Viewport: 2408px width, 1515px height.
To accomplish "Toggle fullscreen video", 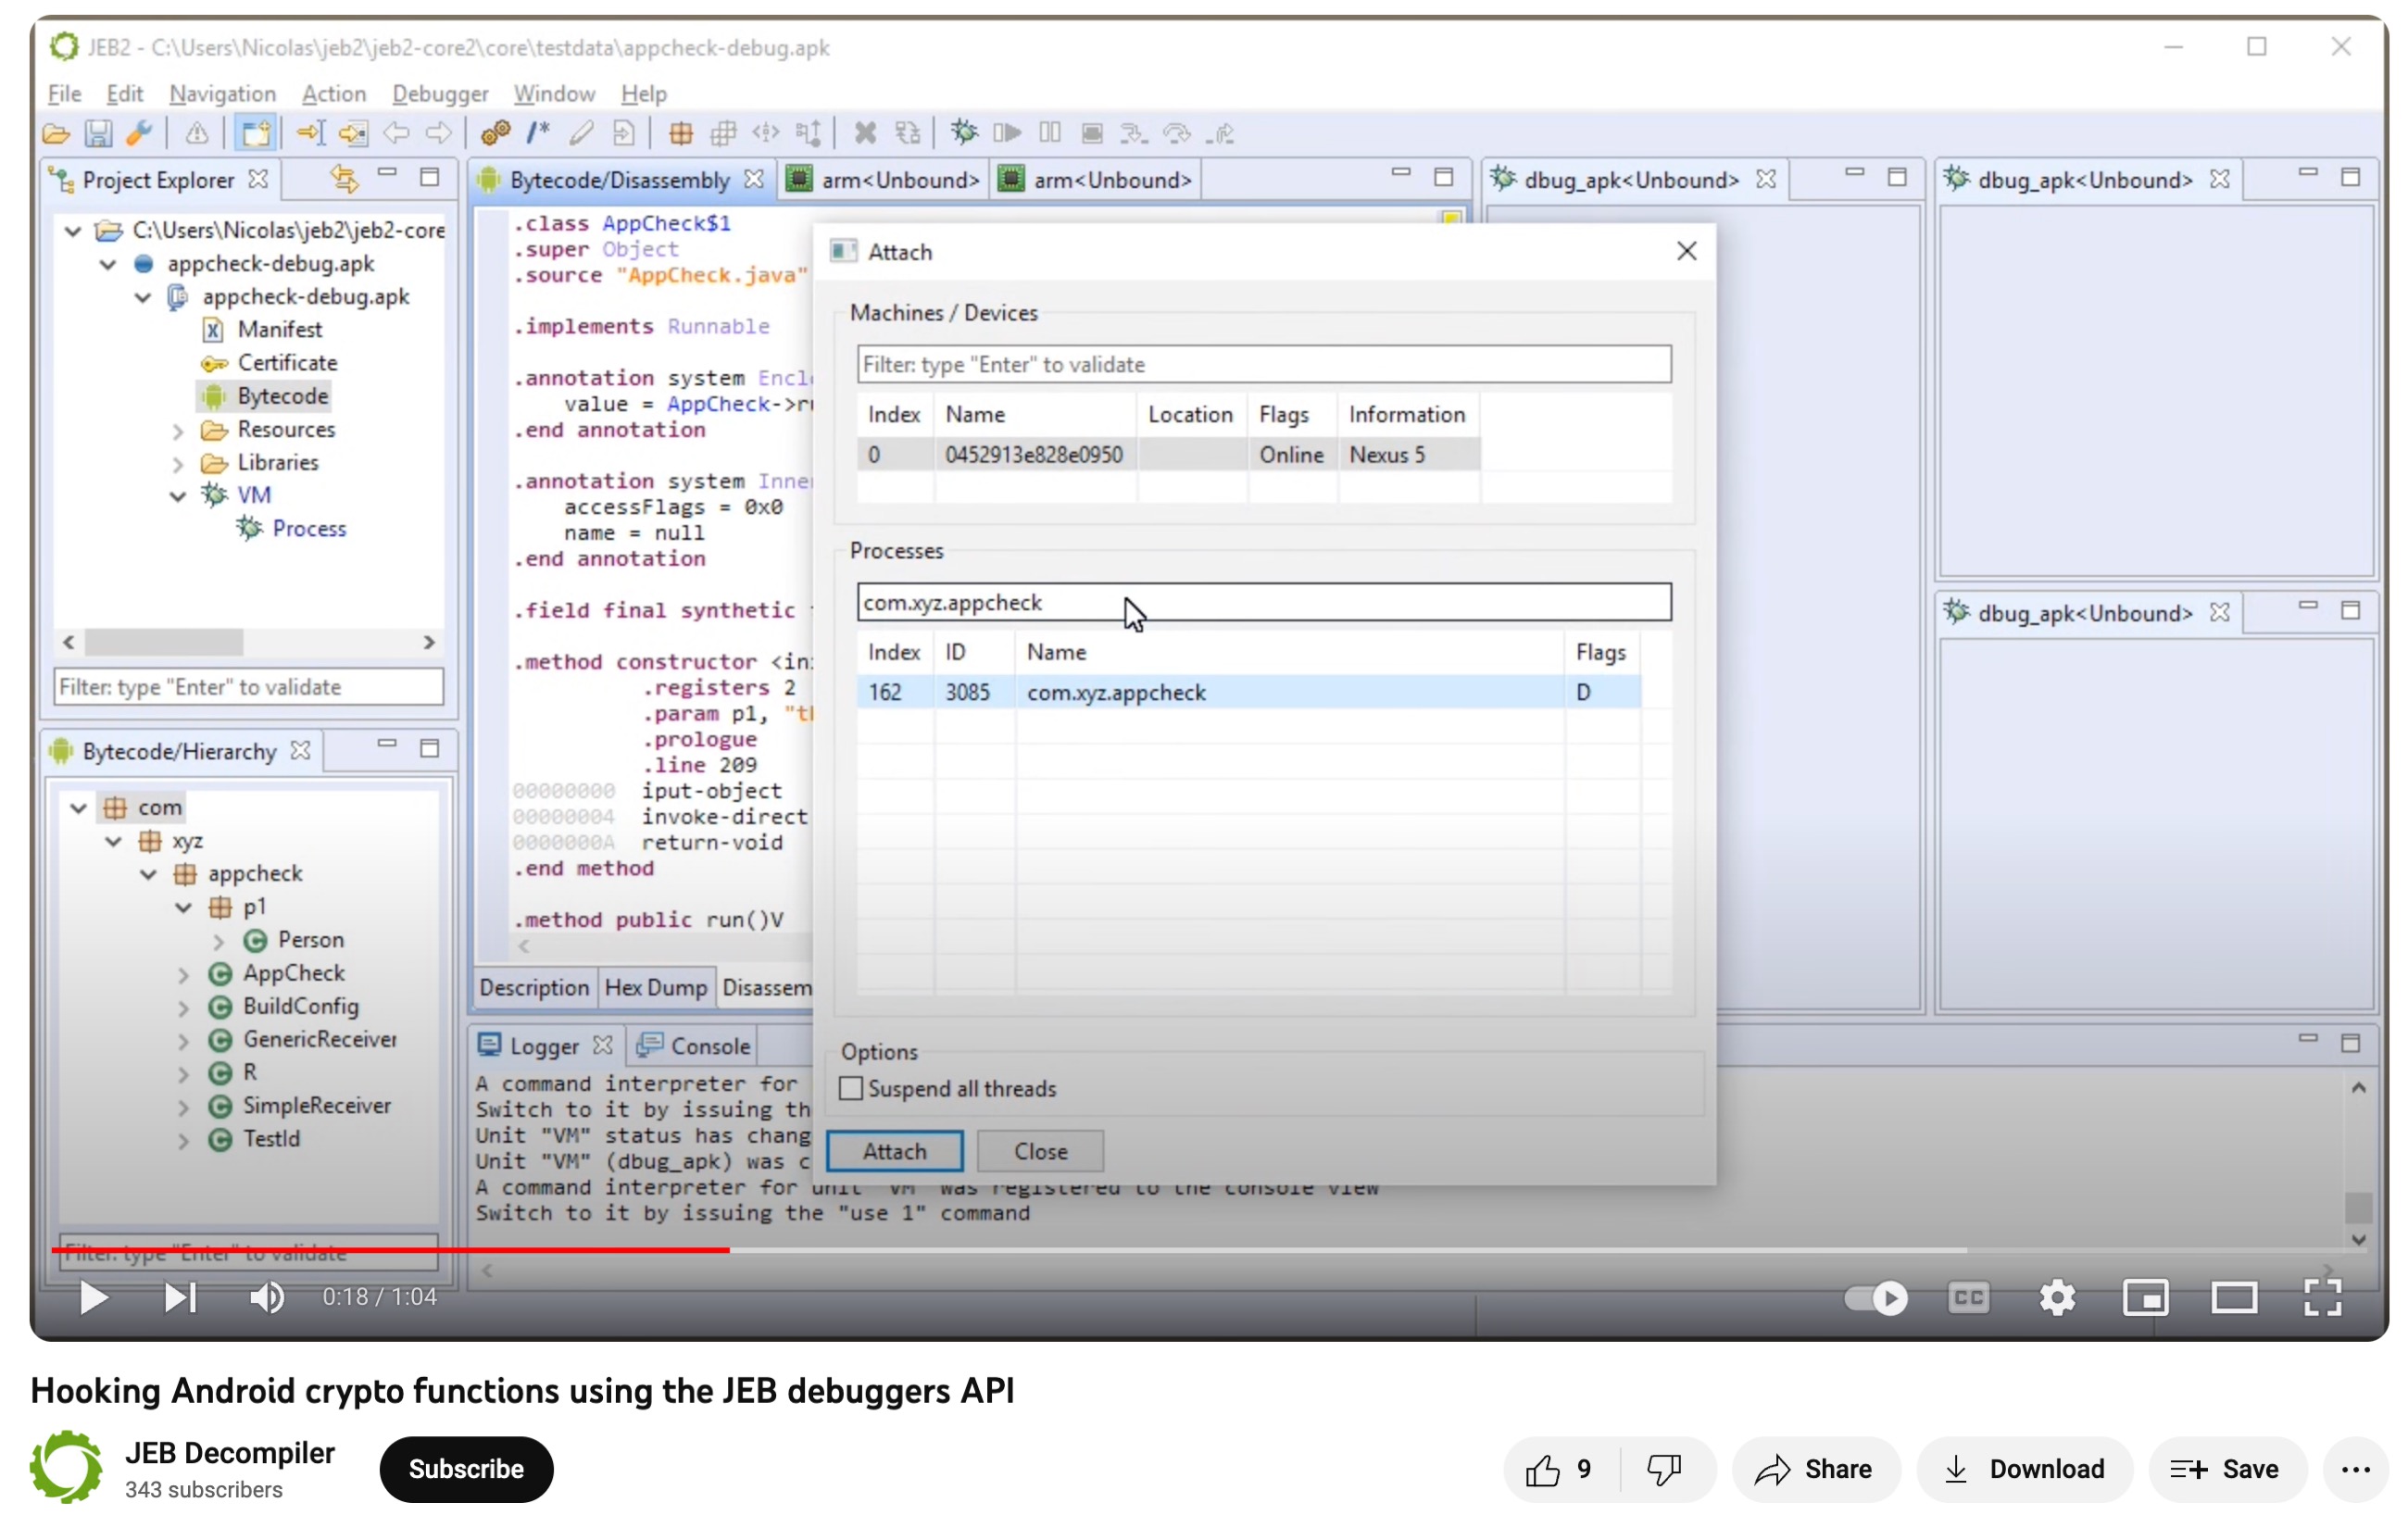I will click(x=2322, y=1297).
